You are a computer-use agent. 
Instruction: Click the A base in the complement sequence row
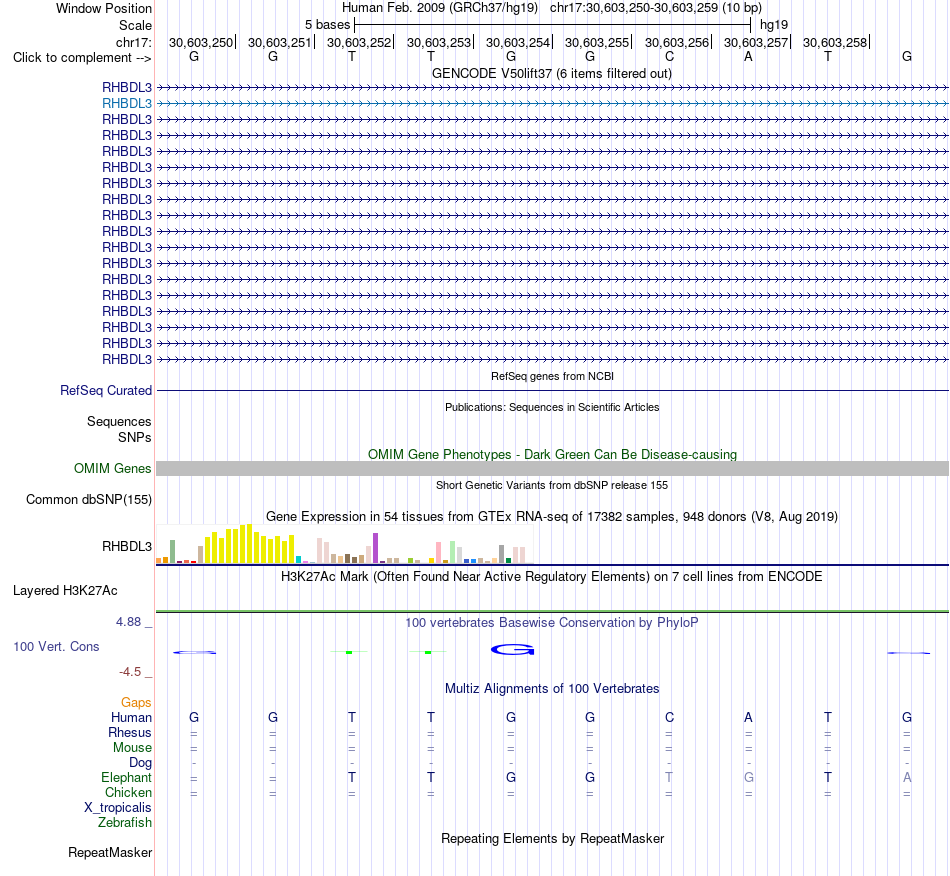pos(748,56)
